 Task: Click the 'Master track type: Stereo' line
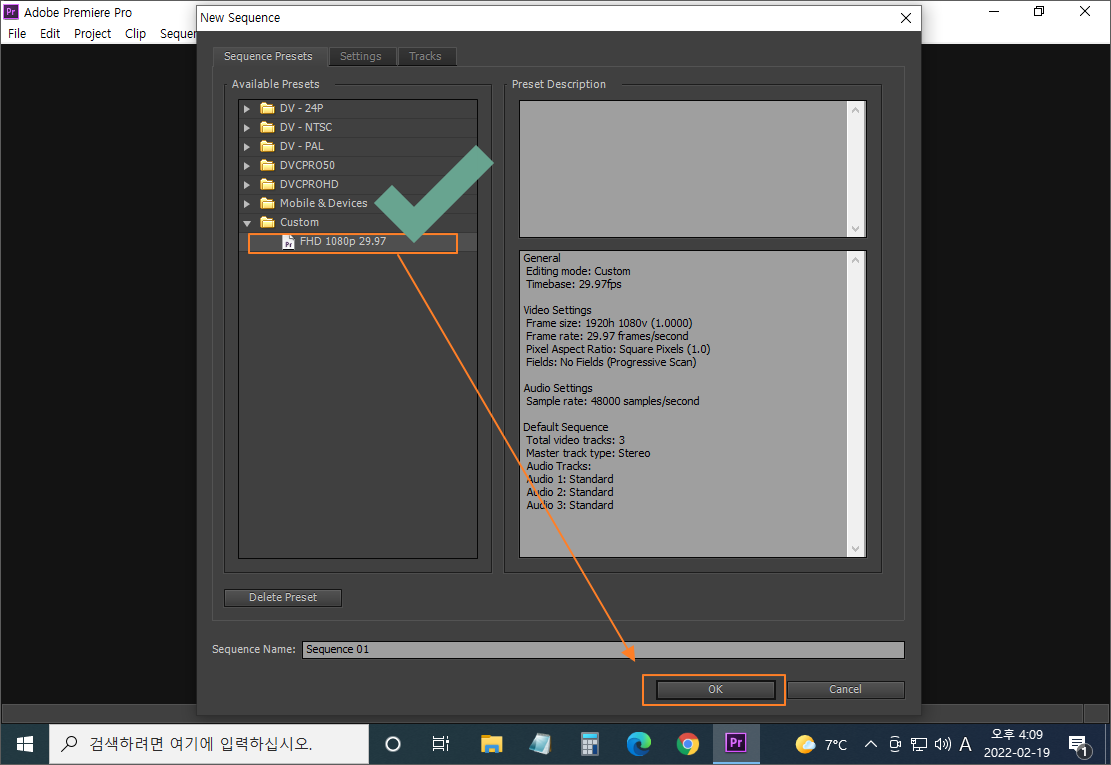click(587, 453)
